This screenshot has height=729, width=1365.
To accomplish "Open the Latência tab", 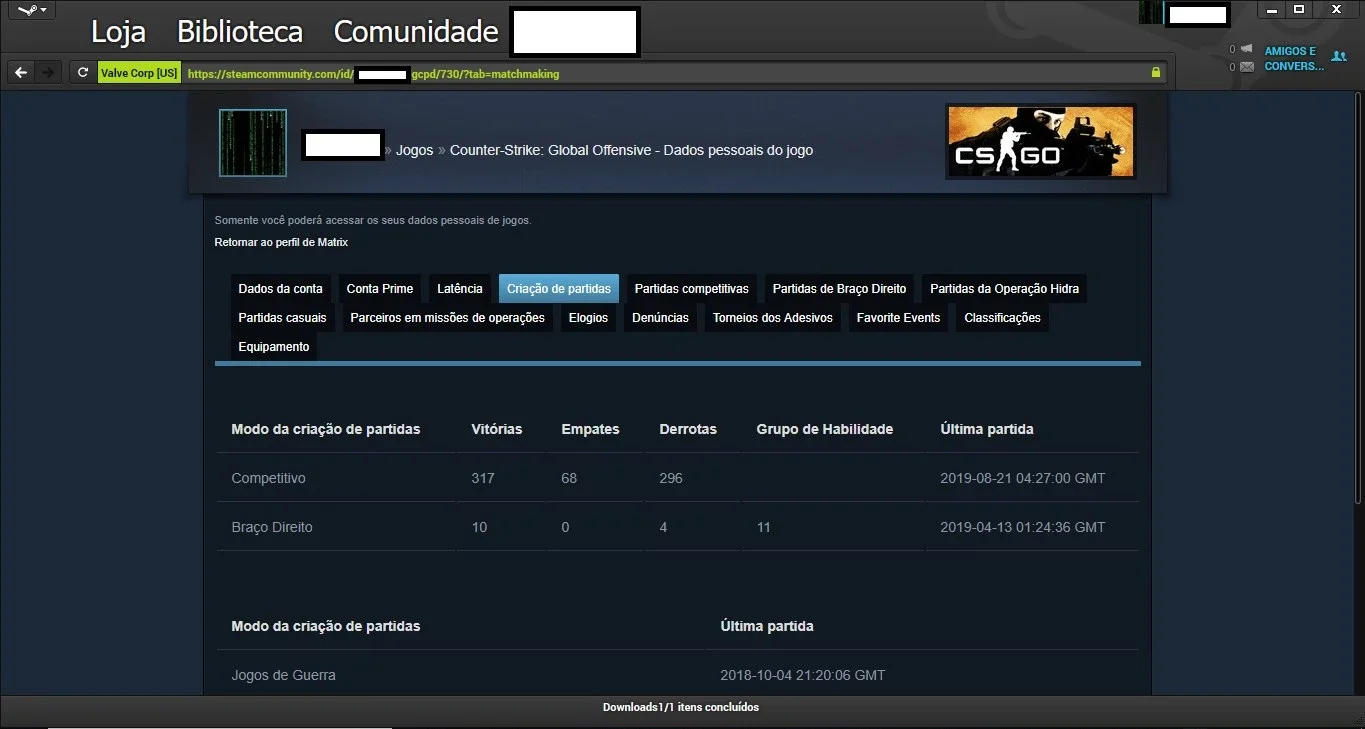I will (x=460, y=288).
